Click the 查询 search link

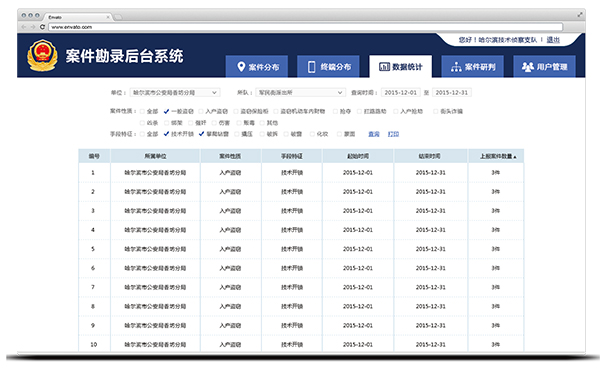[374, 134]
